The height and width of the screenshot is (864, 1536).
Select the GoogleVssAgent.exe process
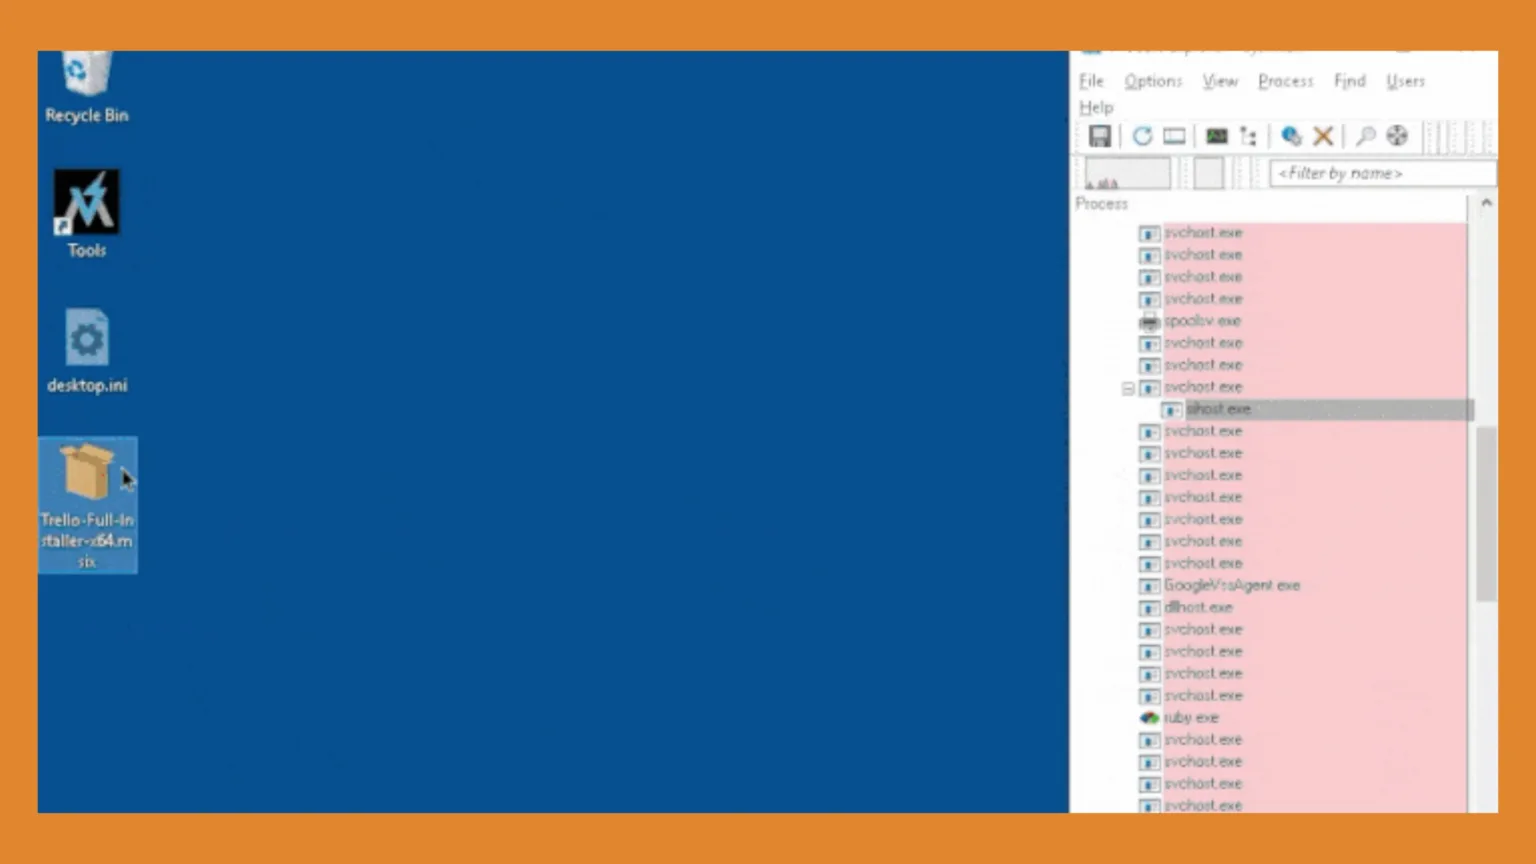point(1232,585)
